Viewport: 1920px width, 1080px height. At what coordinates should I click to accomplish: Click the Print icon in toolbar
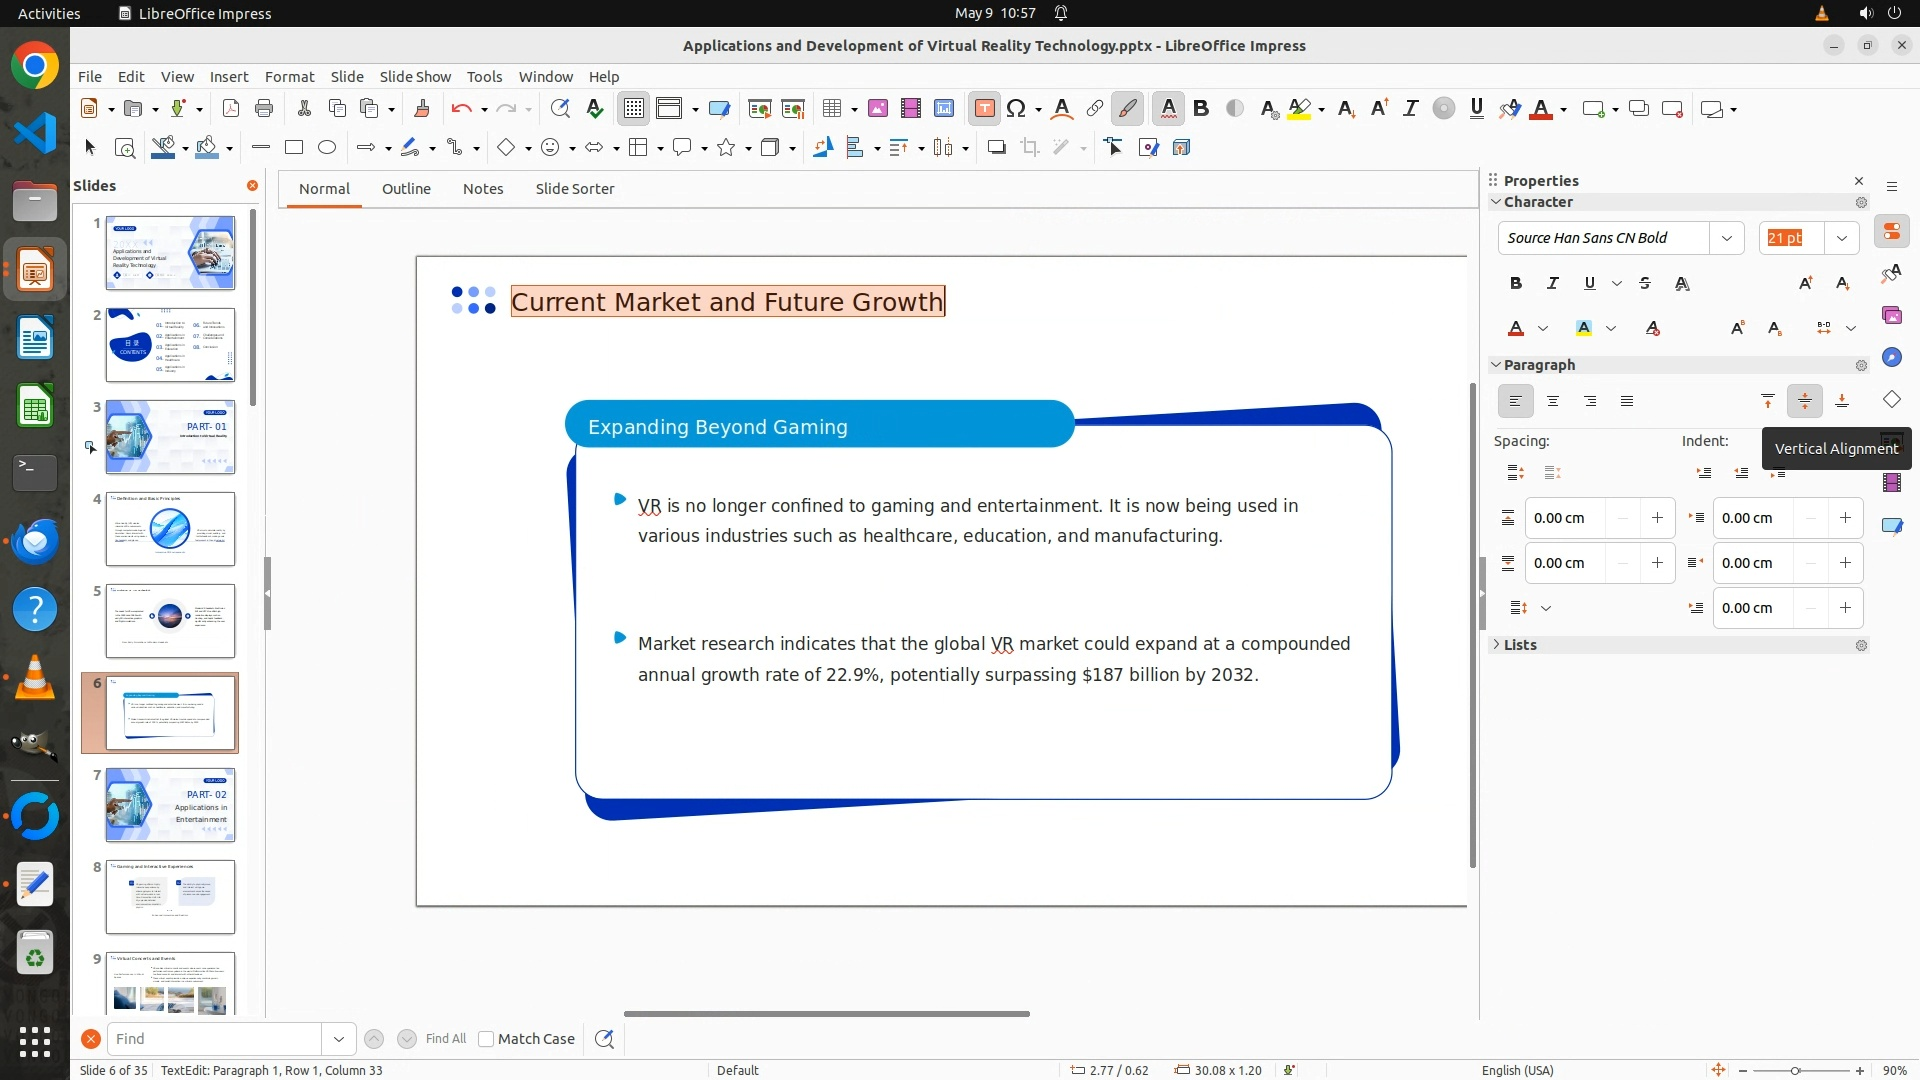click(x=264, y=109)
